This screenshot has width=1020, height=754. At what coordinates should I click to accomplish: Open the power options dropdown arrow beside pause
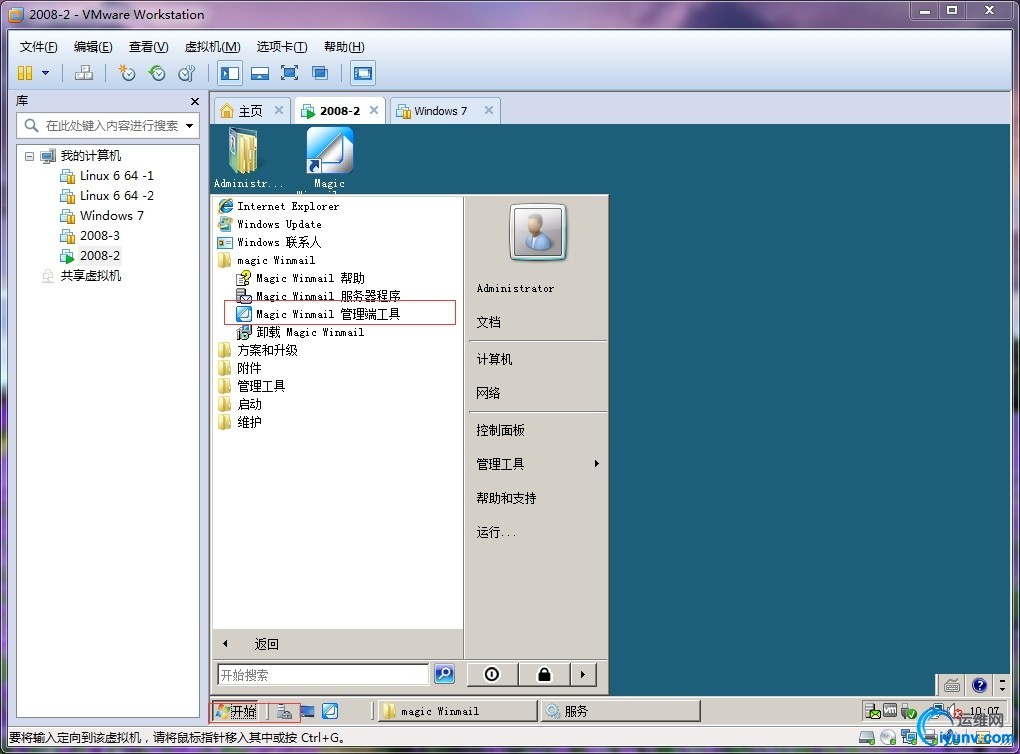46,73
